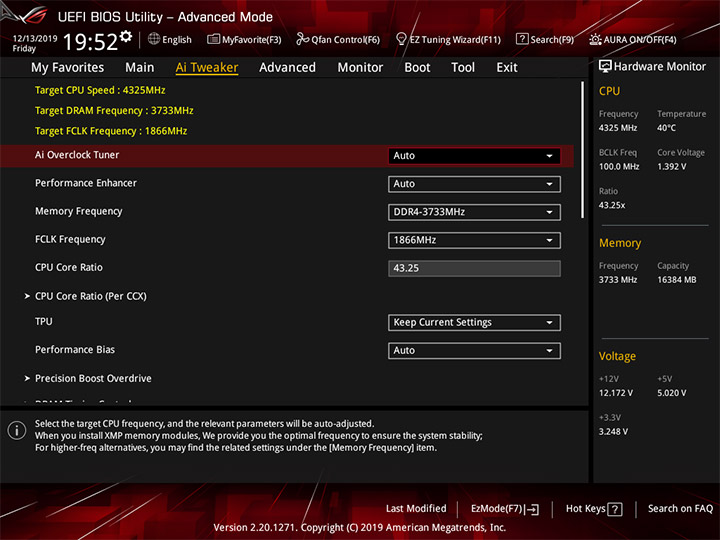Click the Ratio 43.25x value
Viewport: 720px width, 540px height.
coord(612,205)
